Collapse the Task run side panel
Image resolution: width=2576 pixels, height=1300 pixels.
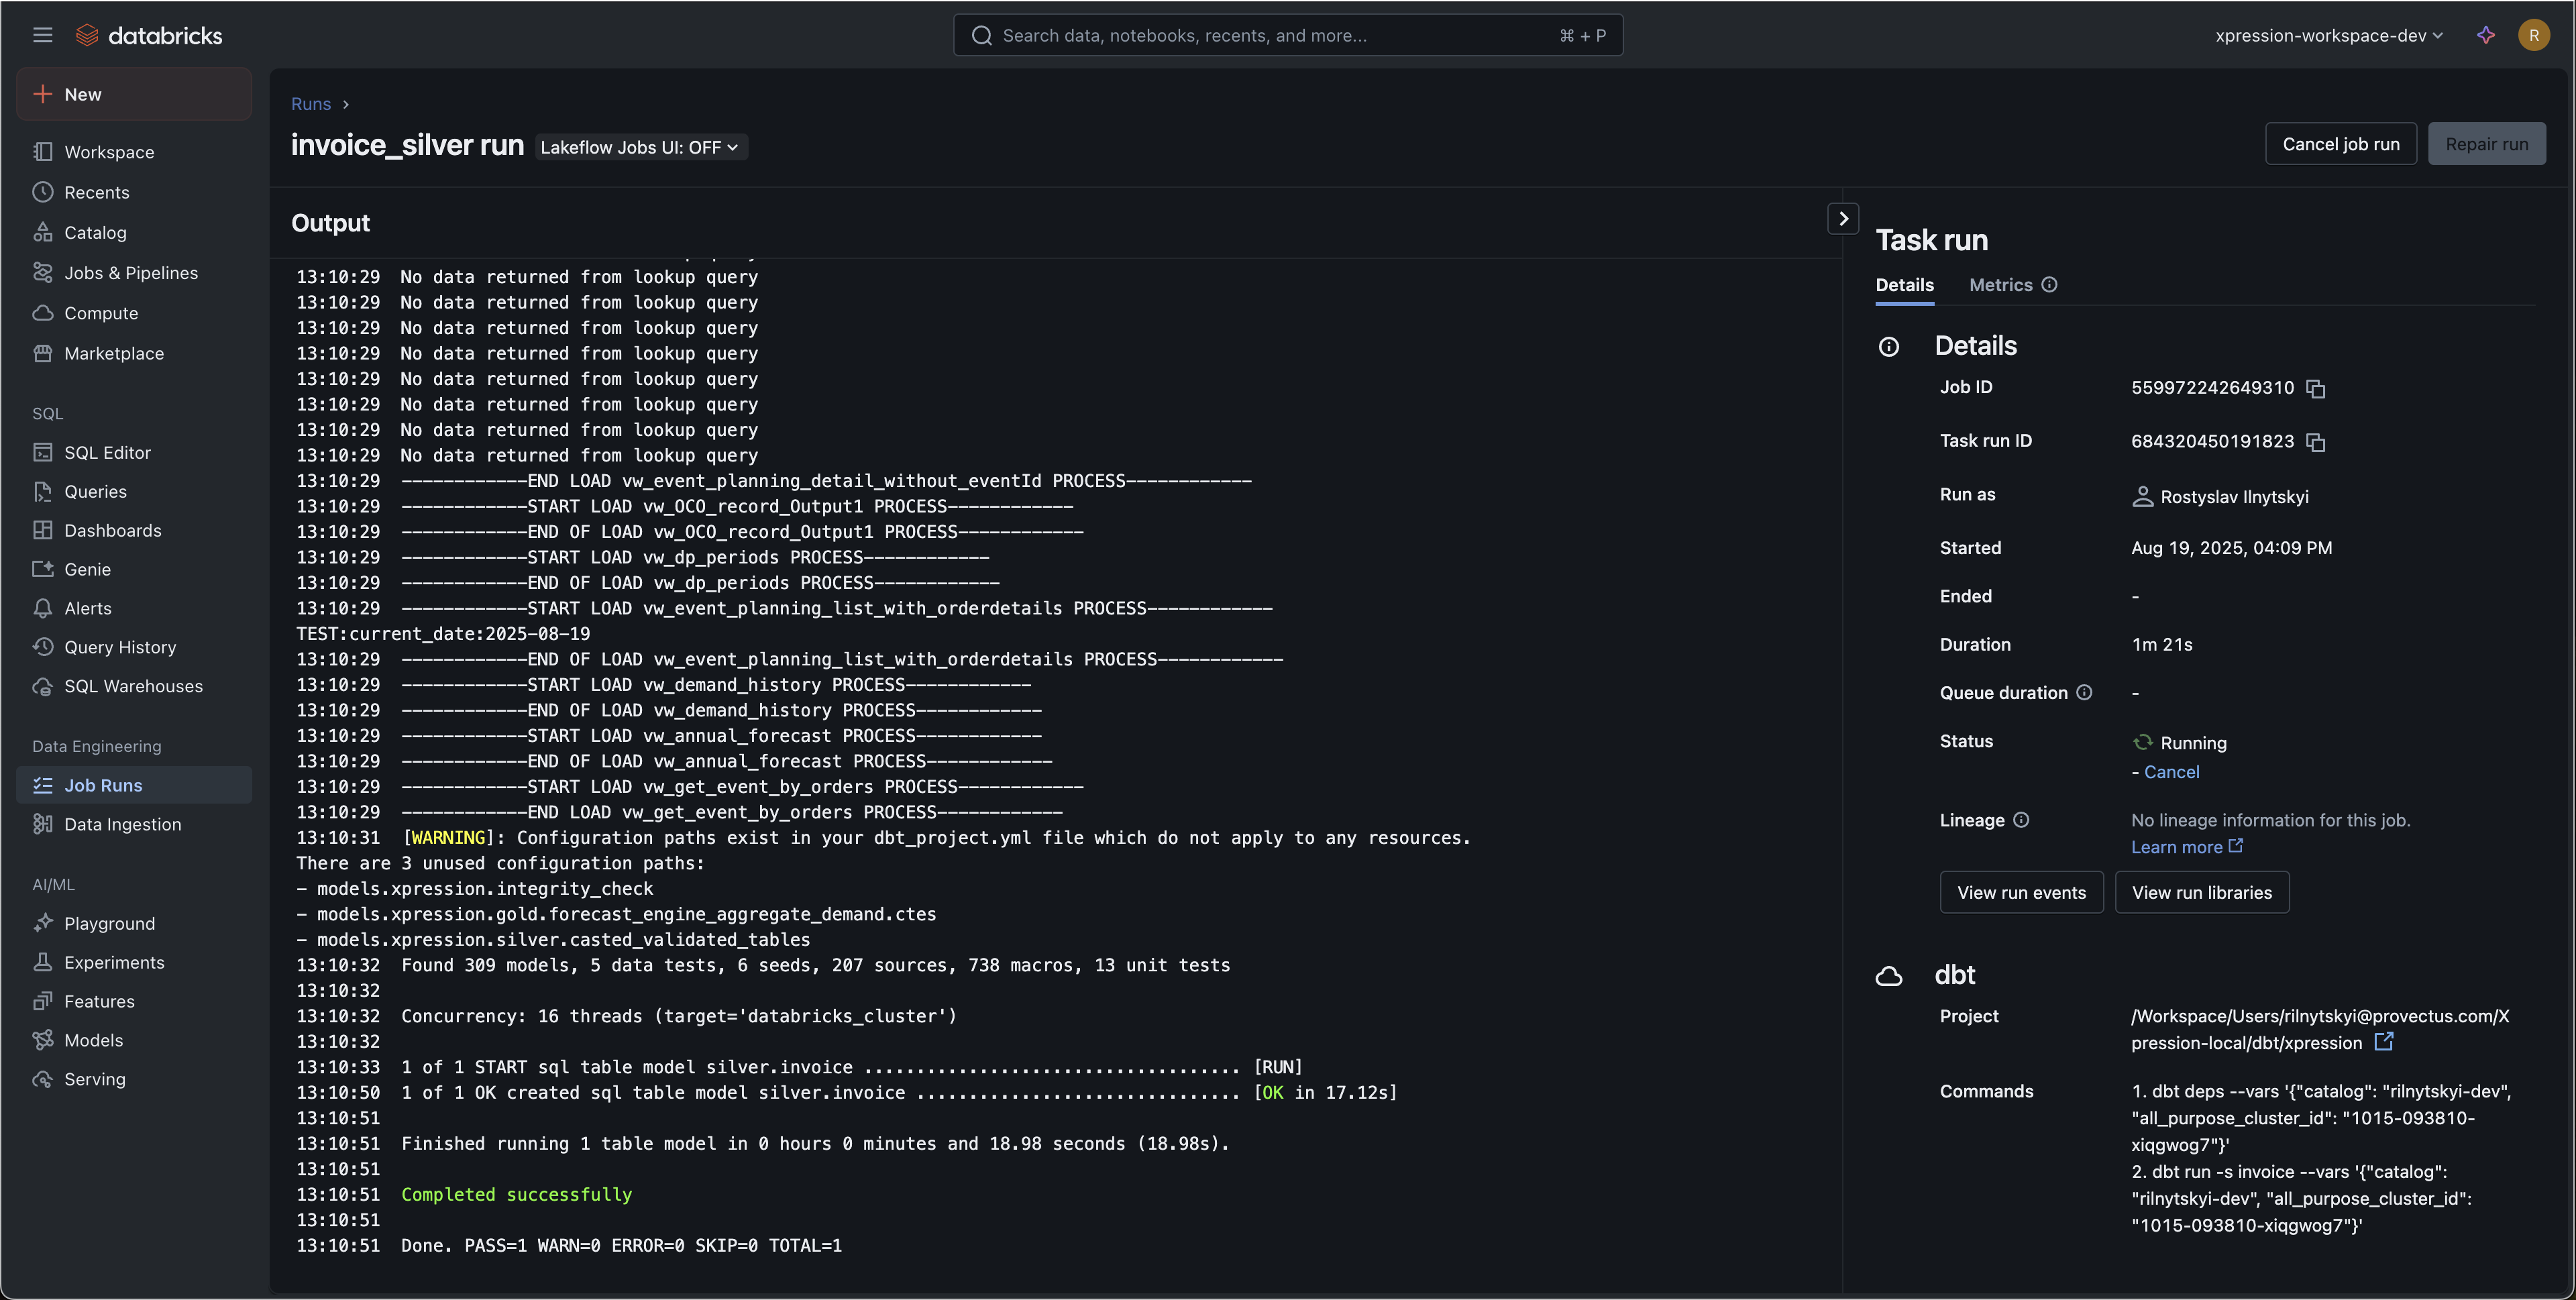pyautogui.click(x=1843, y=219)
